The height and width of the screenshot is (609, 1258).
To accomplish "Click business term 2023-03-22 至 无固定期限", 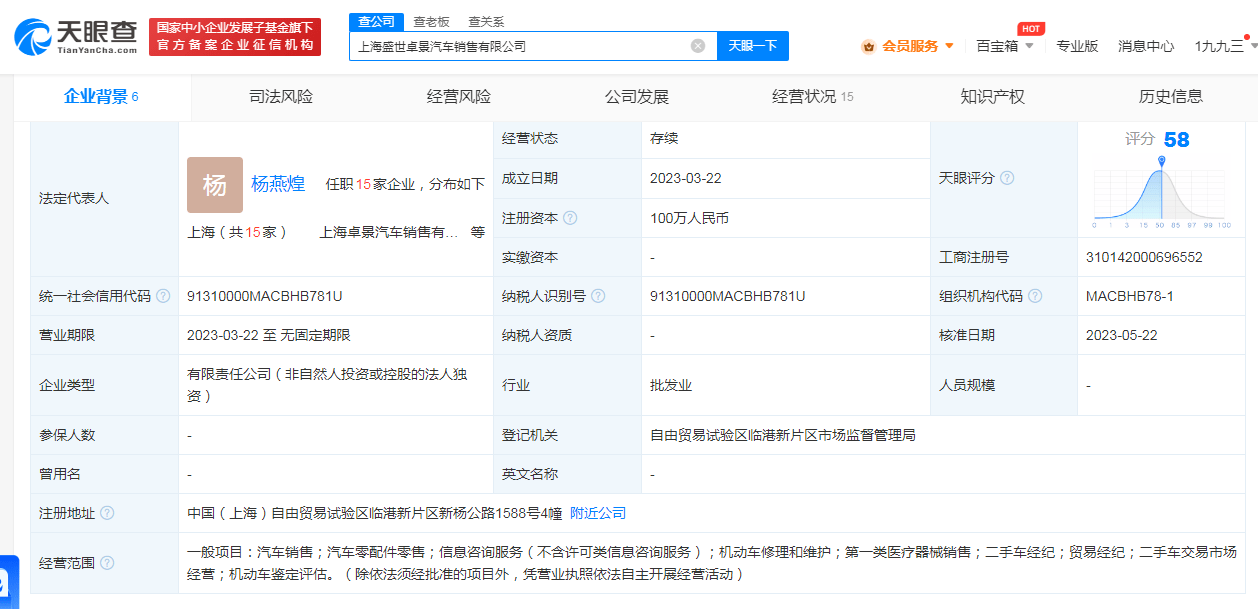I will pos(269,335).
